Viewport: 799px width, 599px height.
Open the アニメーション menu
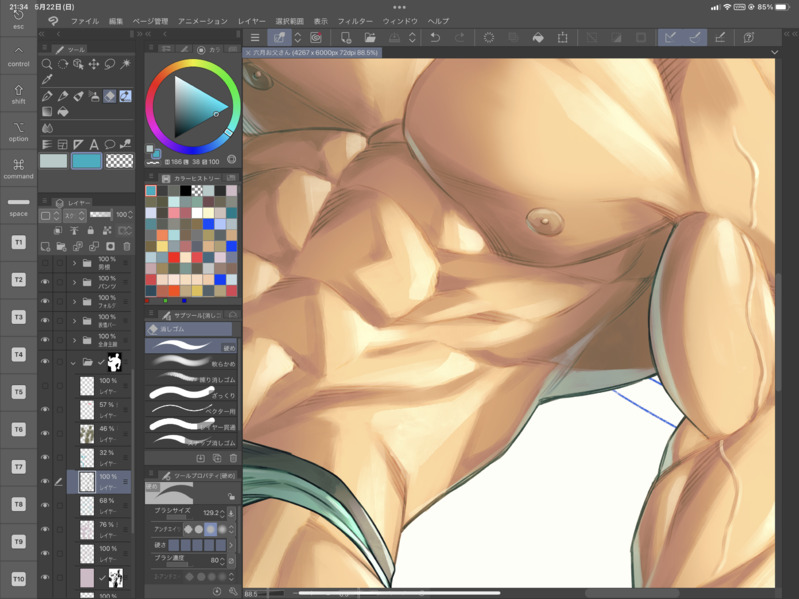(x=203, y=21)
